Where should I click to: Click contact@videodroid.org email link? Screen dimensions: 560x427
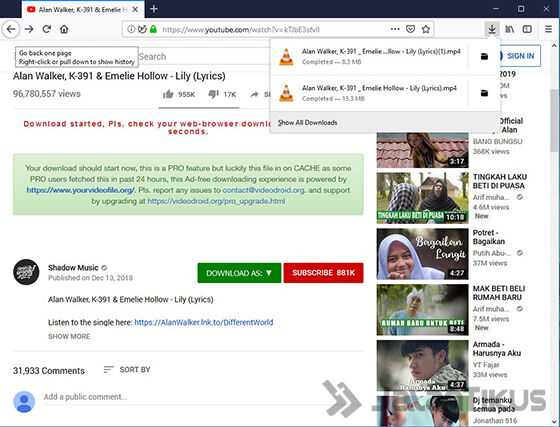tap(264, 190)
